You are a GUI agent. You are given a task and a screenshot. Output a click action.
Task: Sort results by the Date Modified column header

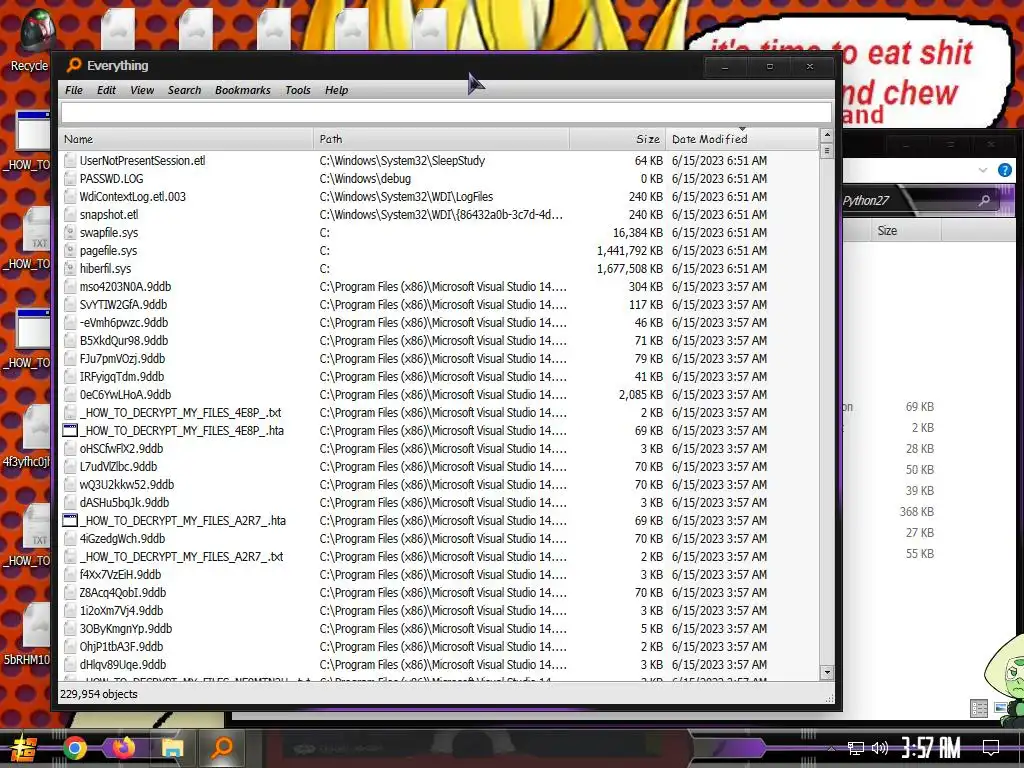(x=742, y=139)
